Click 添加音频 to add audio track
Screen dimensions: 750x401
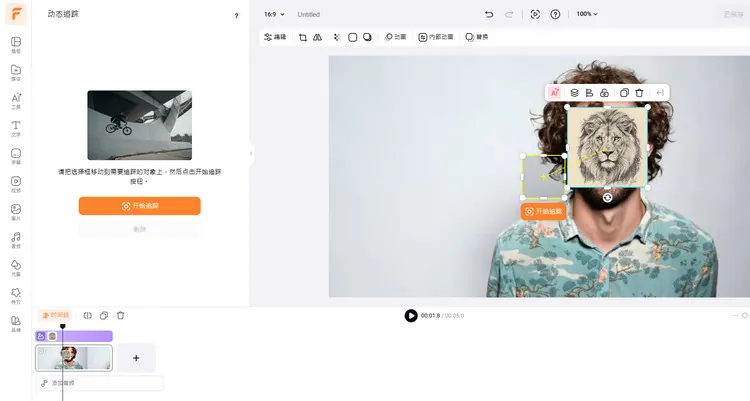63,383
